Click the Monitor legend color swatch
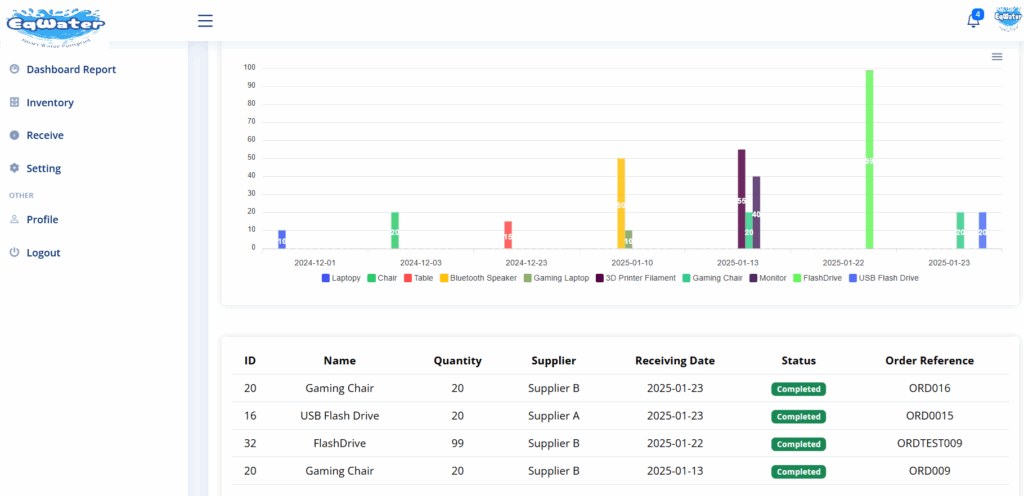1024x496 pixels. click(x=753, y=278)
